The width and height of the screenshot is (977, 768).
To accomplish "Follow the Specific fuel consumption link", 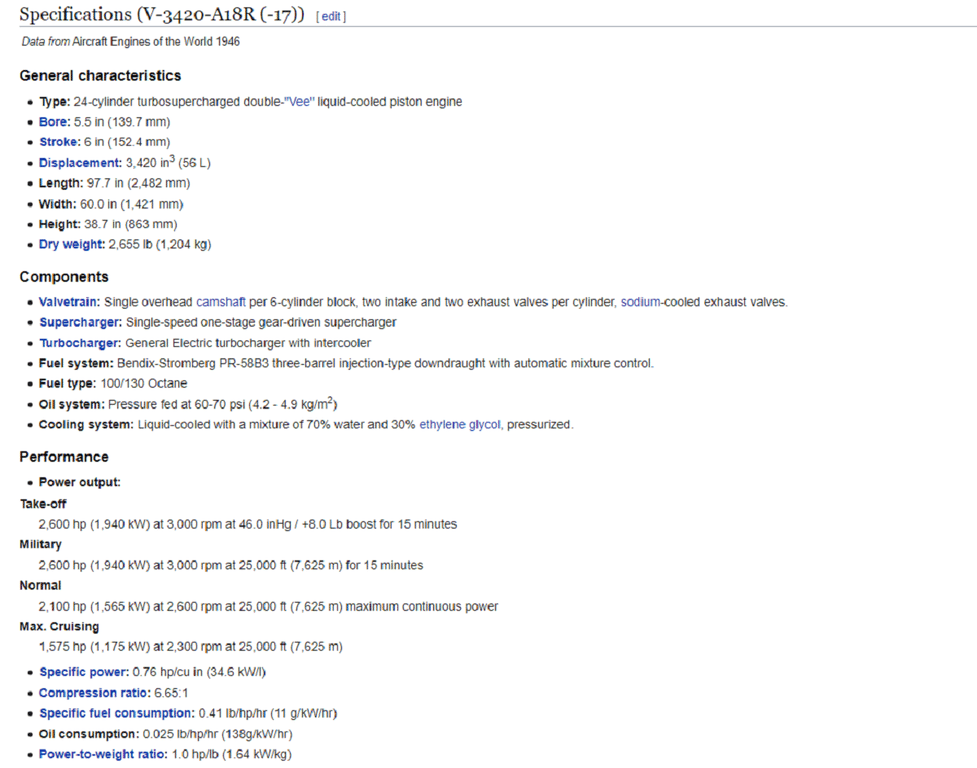I will click(115, 713).
